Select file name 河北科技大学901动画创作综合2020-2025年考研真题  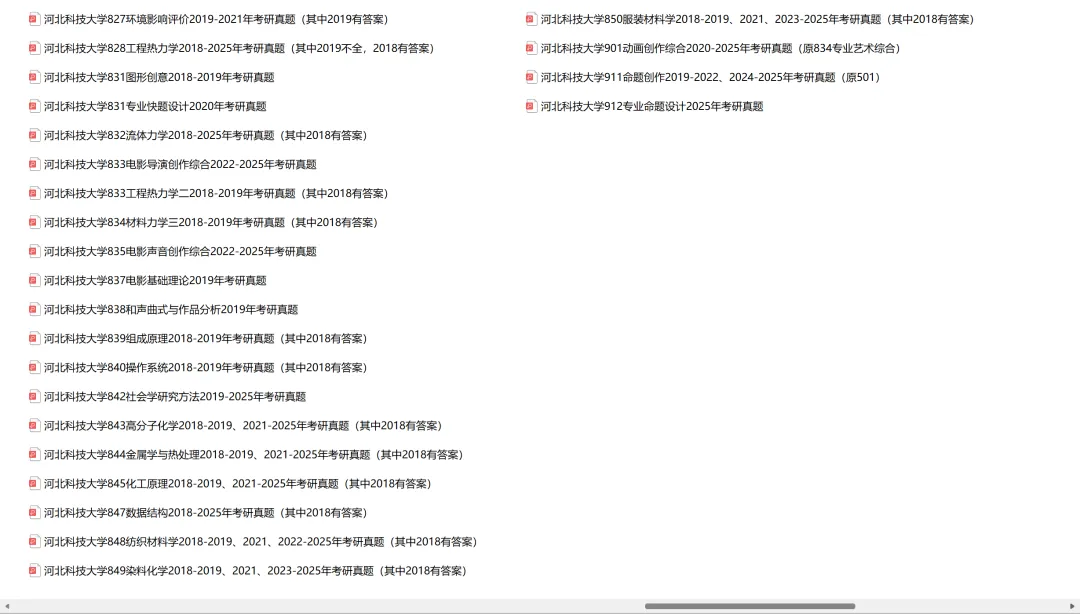[x=720, y=48]
